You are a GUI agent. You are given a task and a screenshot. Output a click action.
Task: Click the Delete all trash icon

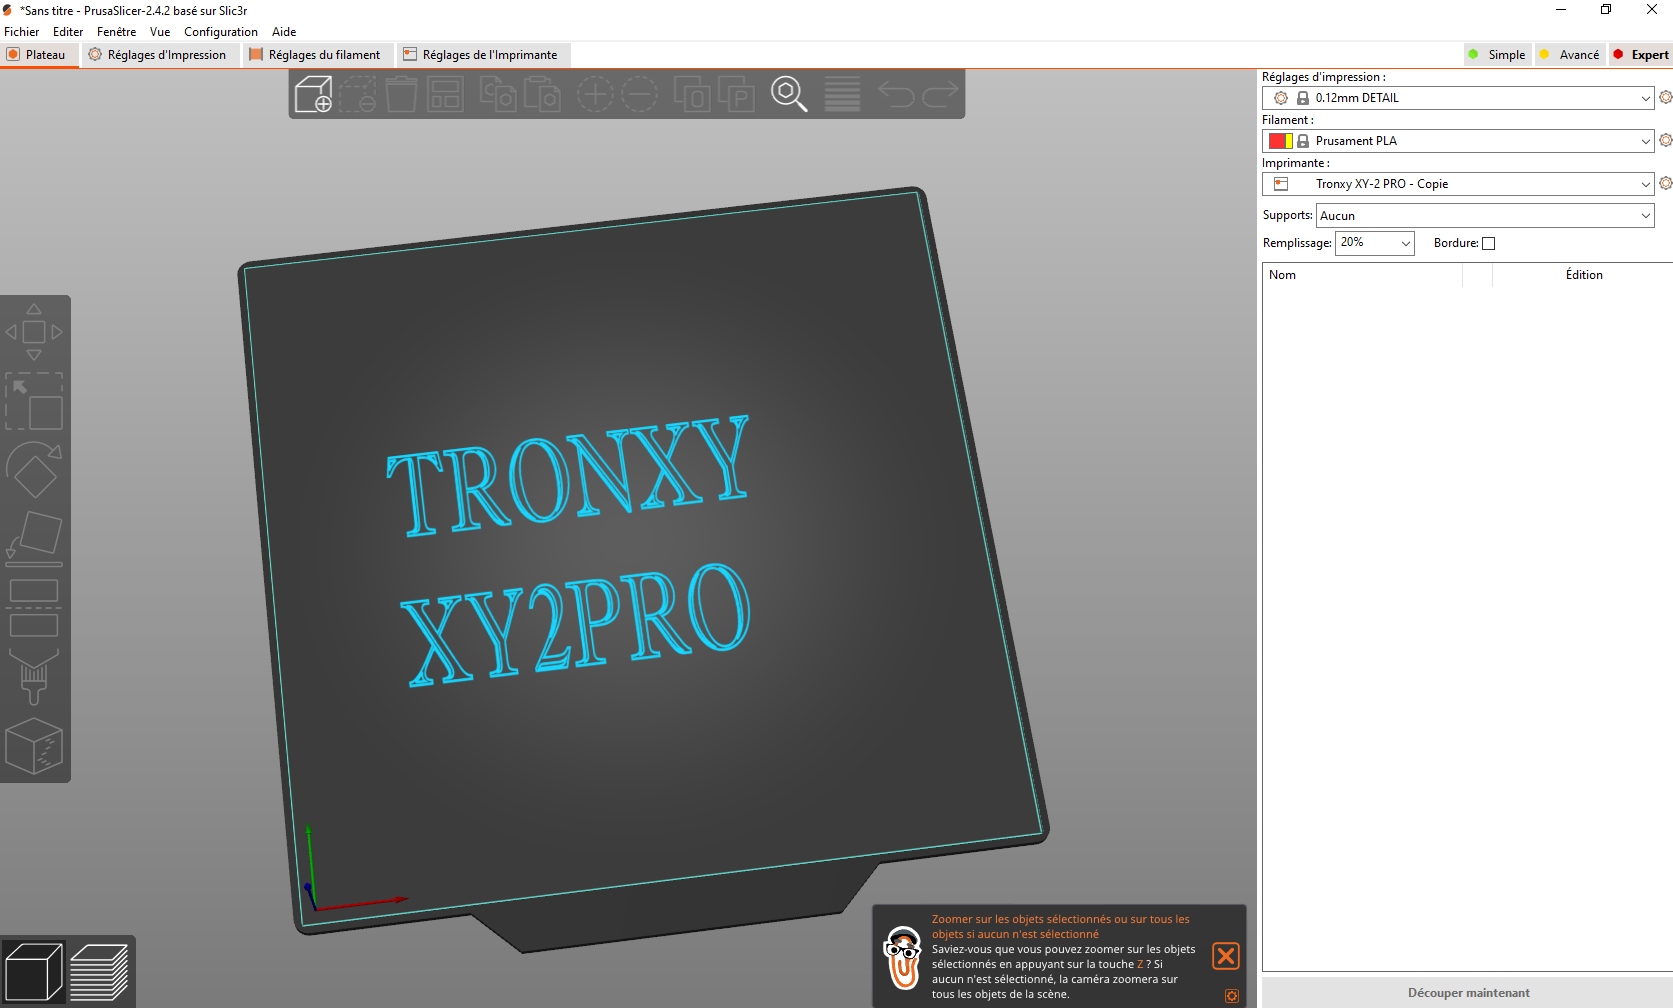pyautogui.click(x=401, y=94)
